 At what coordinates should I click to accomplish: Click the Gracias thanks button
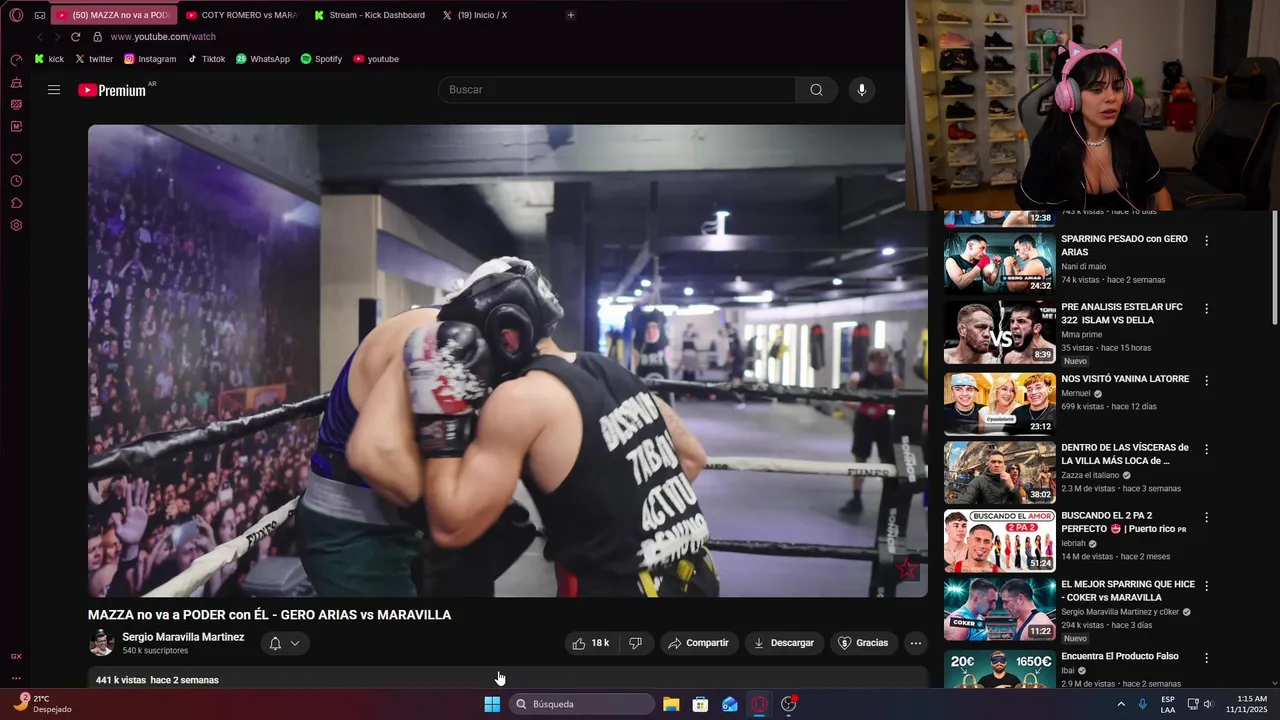click(x=862, y=643)
